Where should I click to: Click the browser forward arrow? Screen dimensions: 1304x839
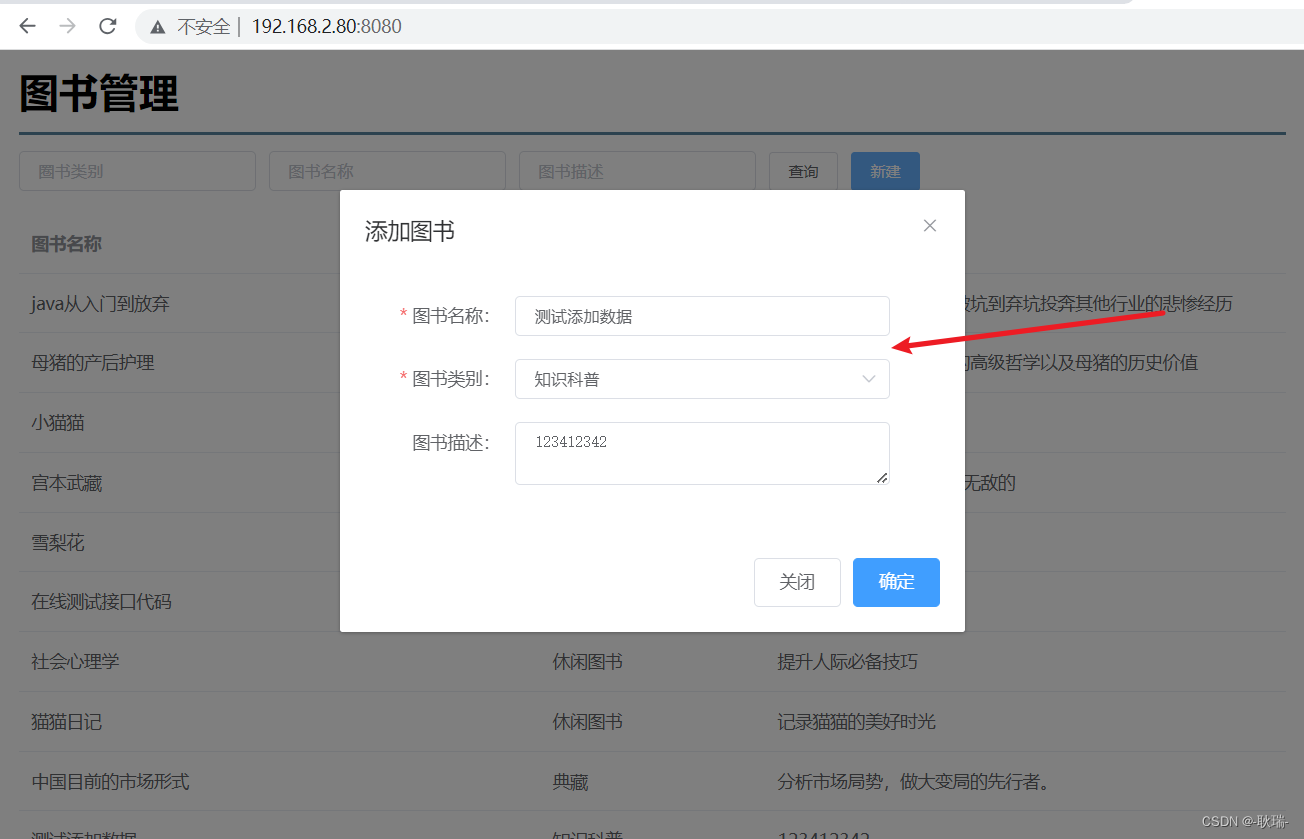[x=67, y=26]
